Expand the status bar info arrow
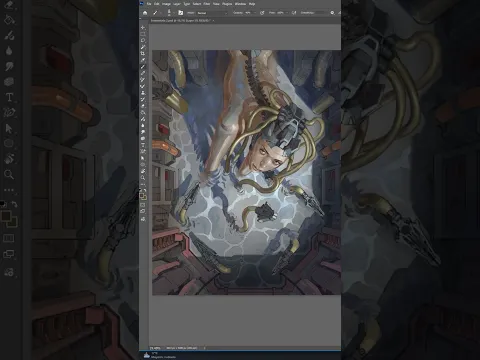The width and height of the screenshot is (480, 360). click(x=204, y=348)
